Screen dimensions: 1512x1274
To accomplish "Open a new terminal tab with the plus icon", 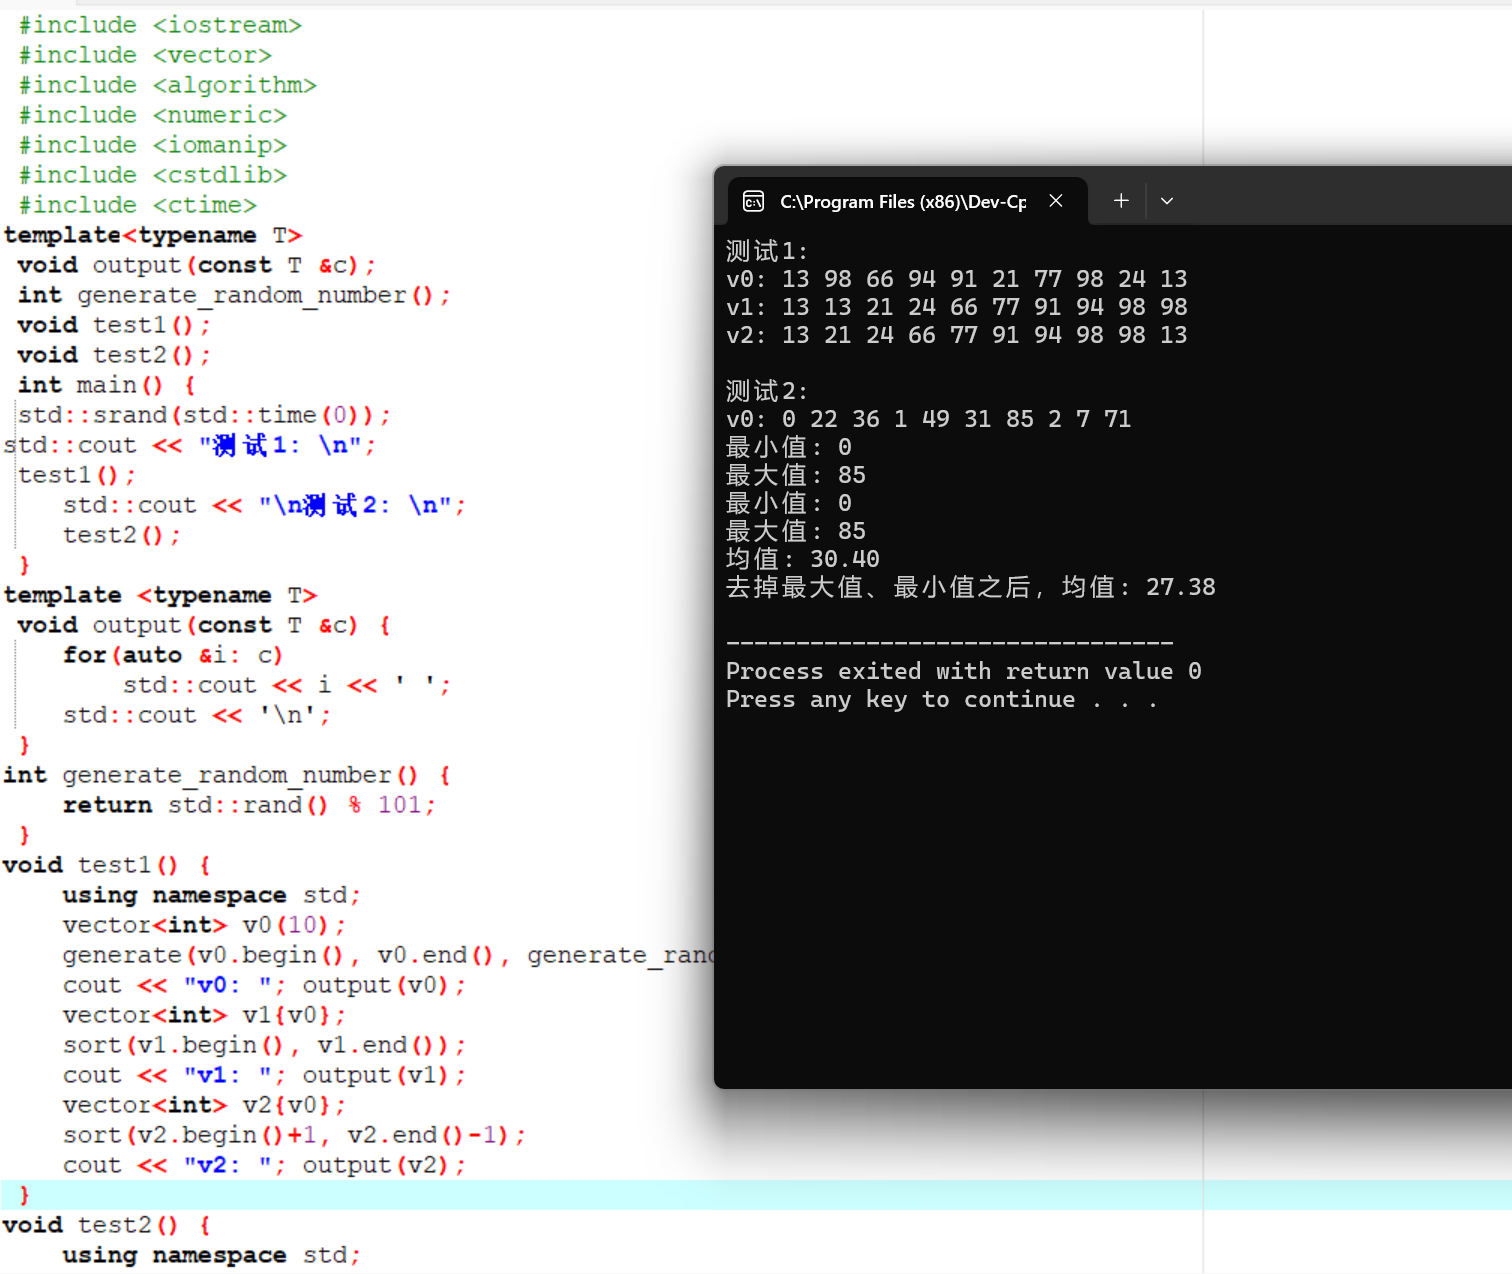I will click(x=1121, y=201).
